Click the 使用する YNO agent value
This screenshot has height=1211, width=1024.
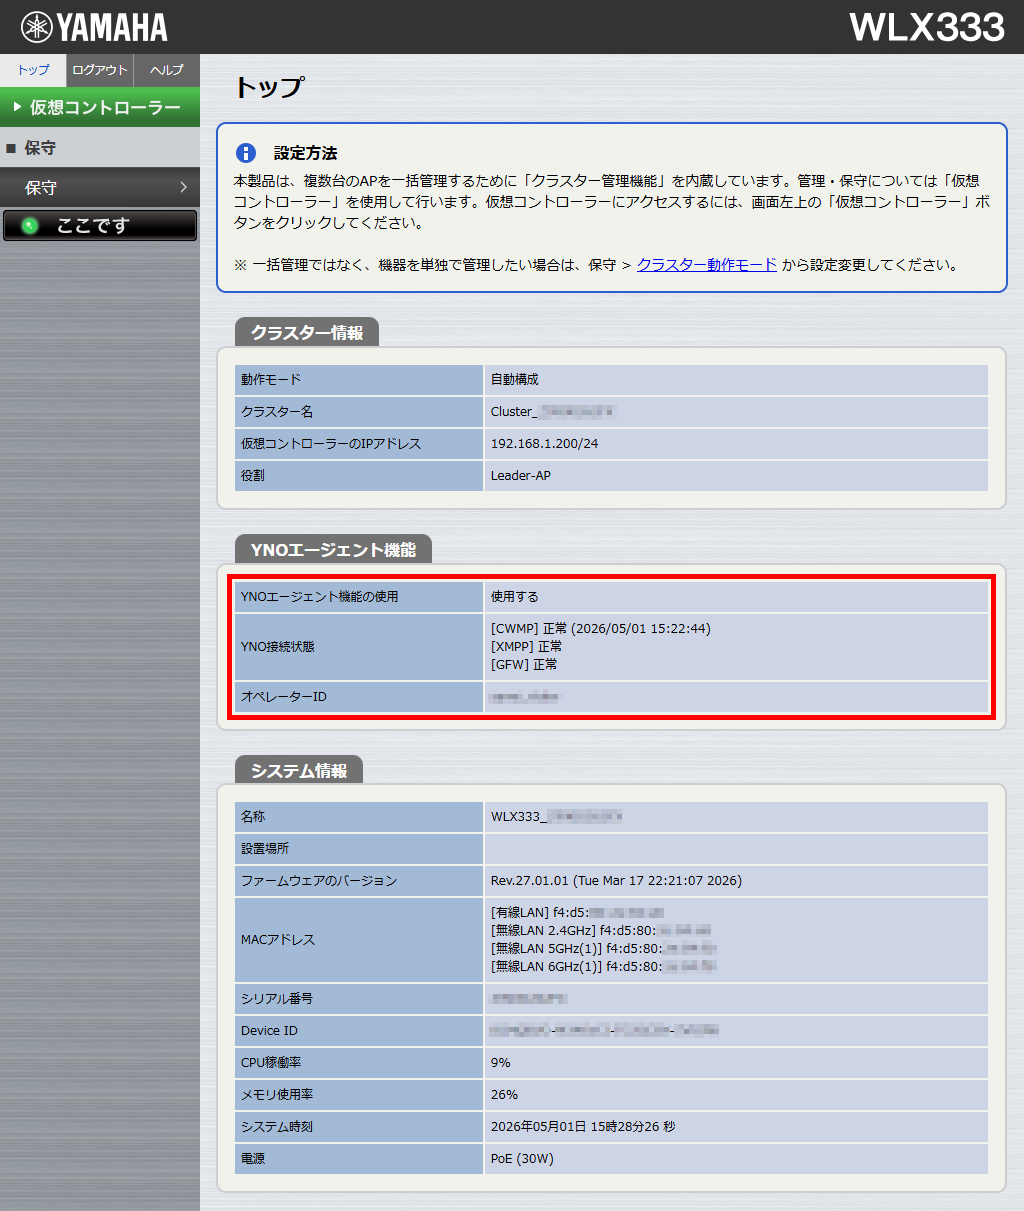tap(515, 597)
